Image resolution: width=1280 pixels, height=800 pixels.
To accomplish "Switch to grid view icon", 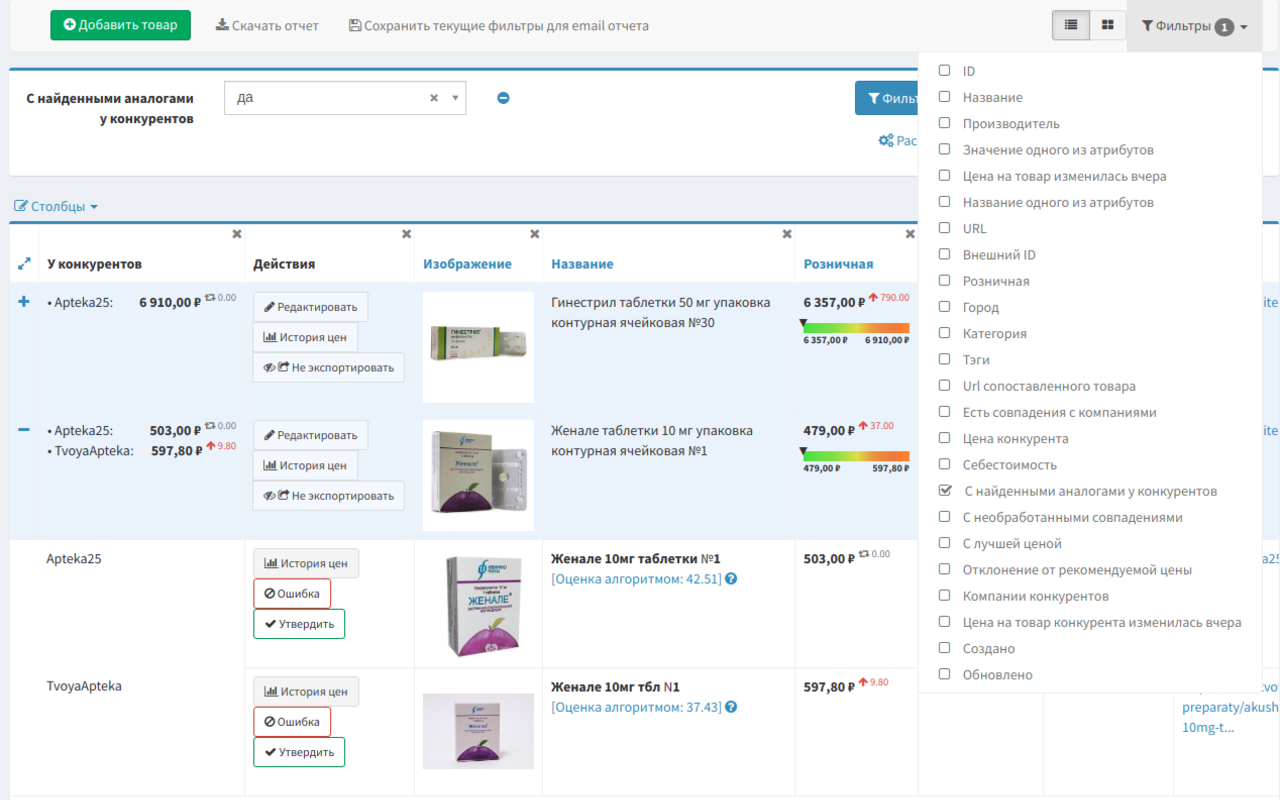I will [x=1107, y=25].
